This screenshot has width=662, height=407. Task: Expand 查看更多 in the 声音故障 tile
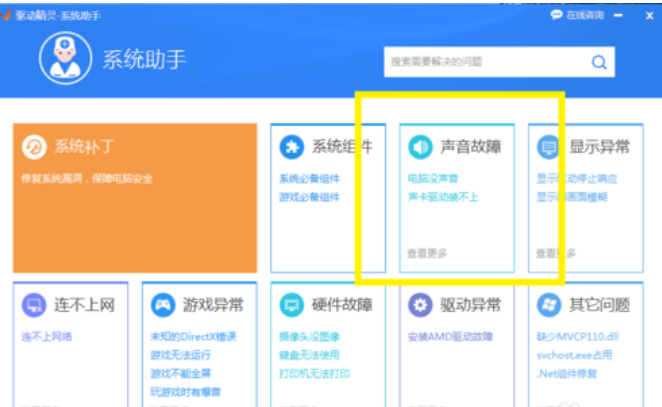427,253
